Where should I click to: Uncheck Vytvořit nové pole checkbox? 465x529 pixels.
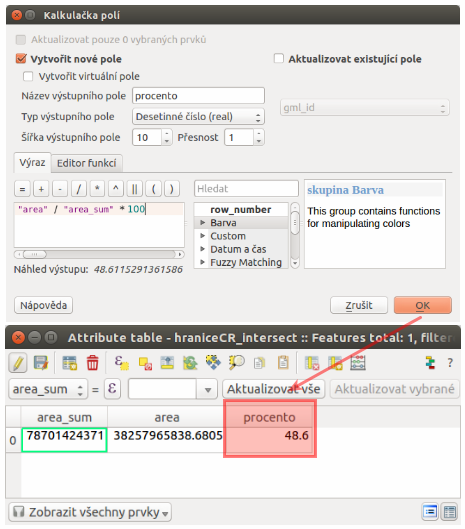point(21,59)
